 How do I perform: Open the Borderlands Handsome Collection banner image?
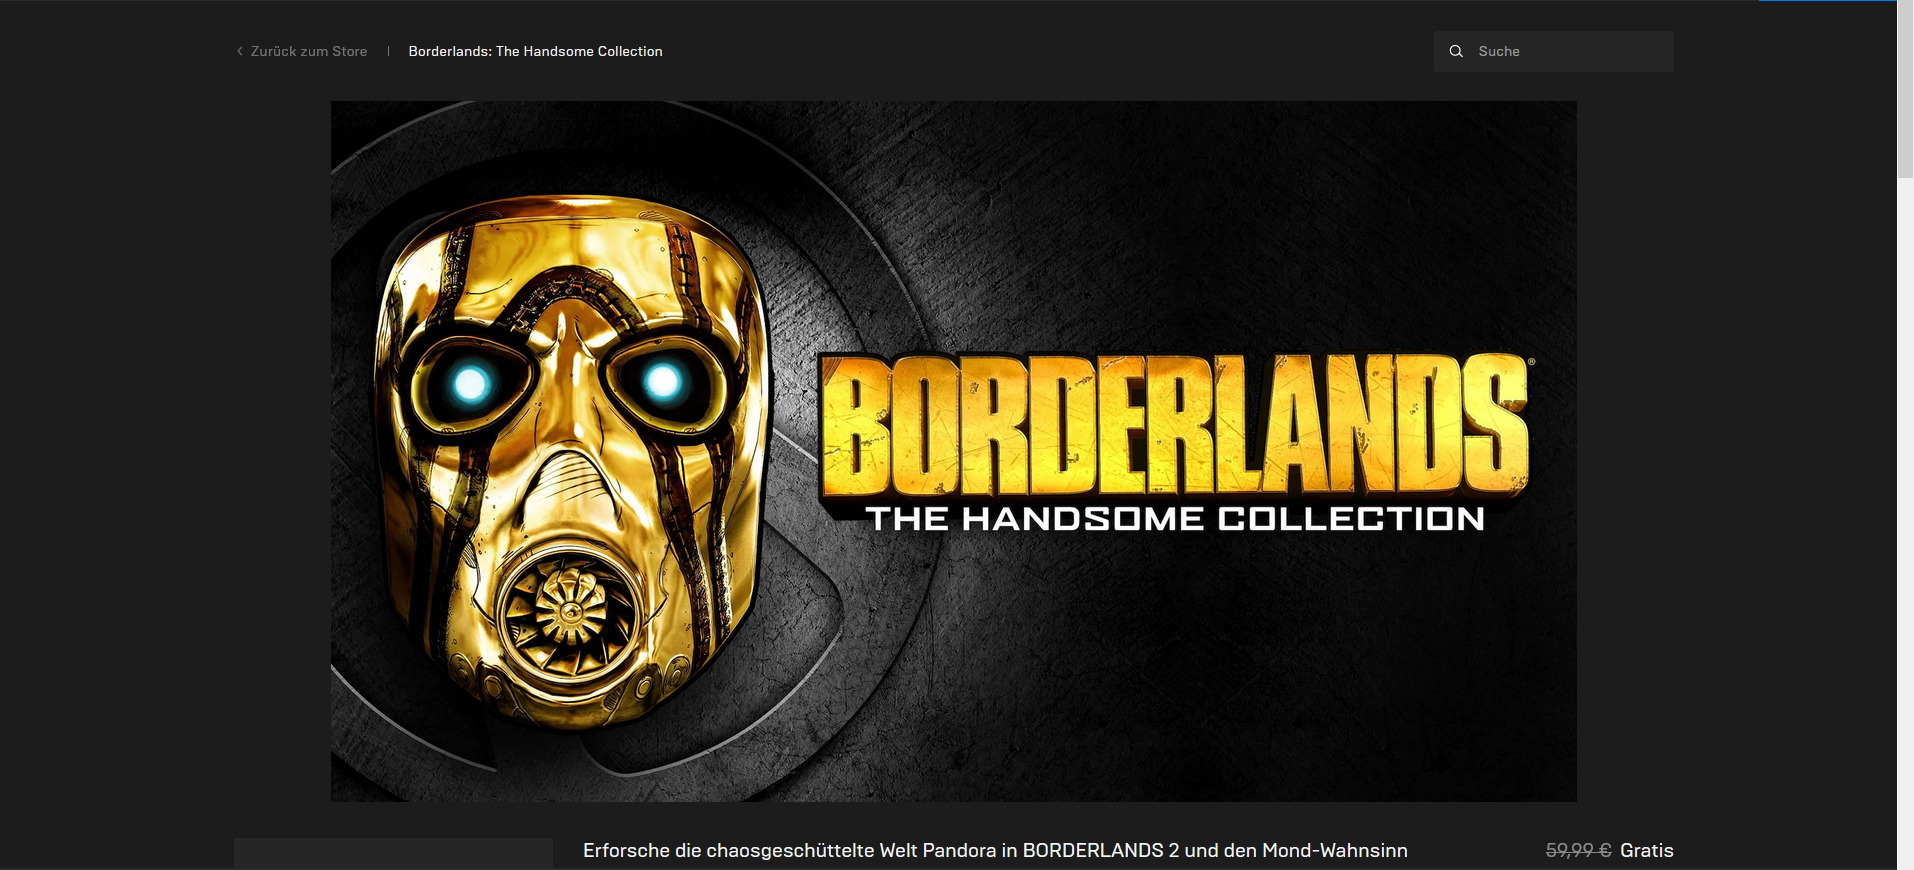[953, 451]
